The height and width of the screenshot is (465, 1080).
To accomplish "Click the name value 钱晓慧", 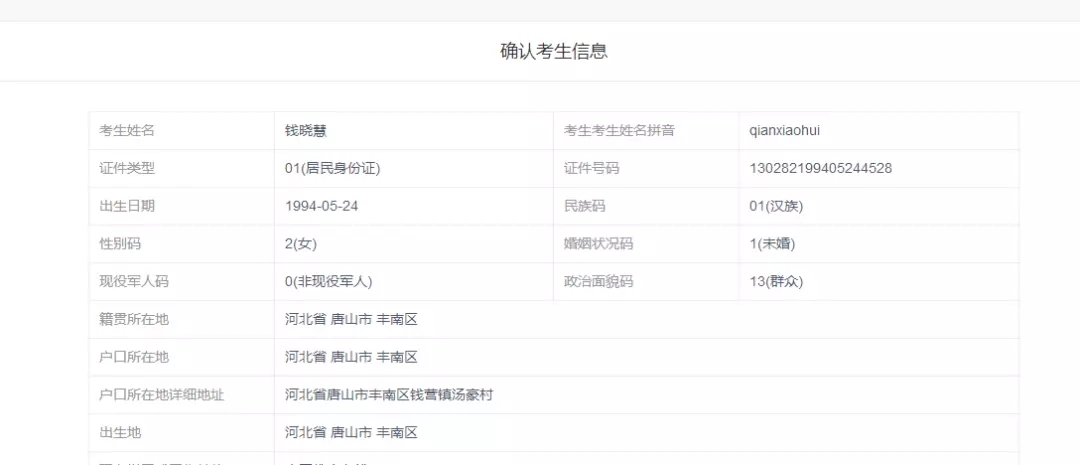I will (306, 131).
